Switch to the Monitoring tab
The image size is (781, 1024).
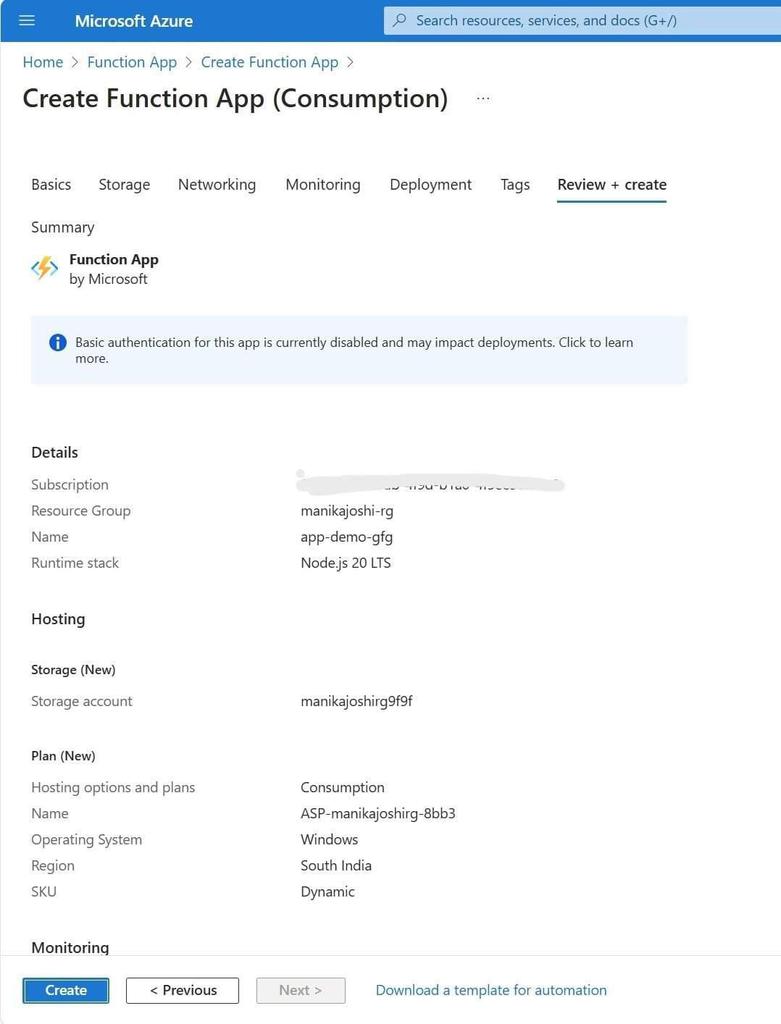[x=323, y=185]
